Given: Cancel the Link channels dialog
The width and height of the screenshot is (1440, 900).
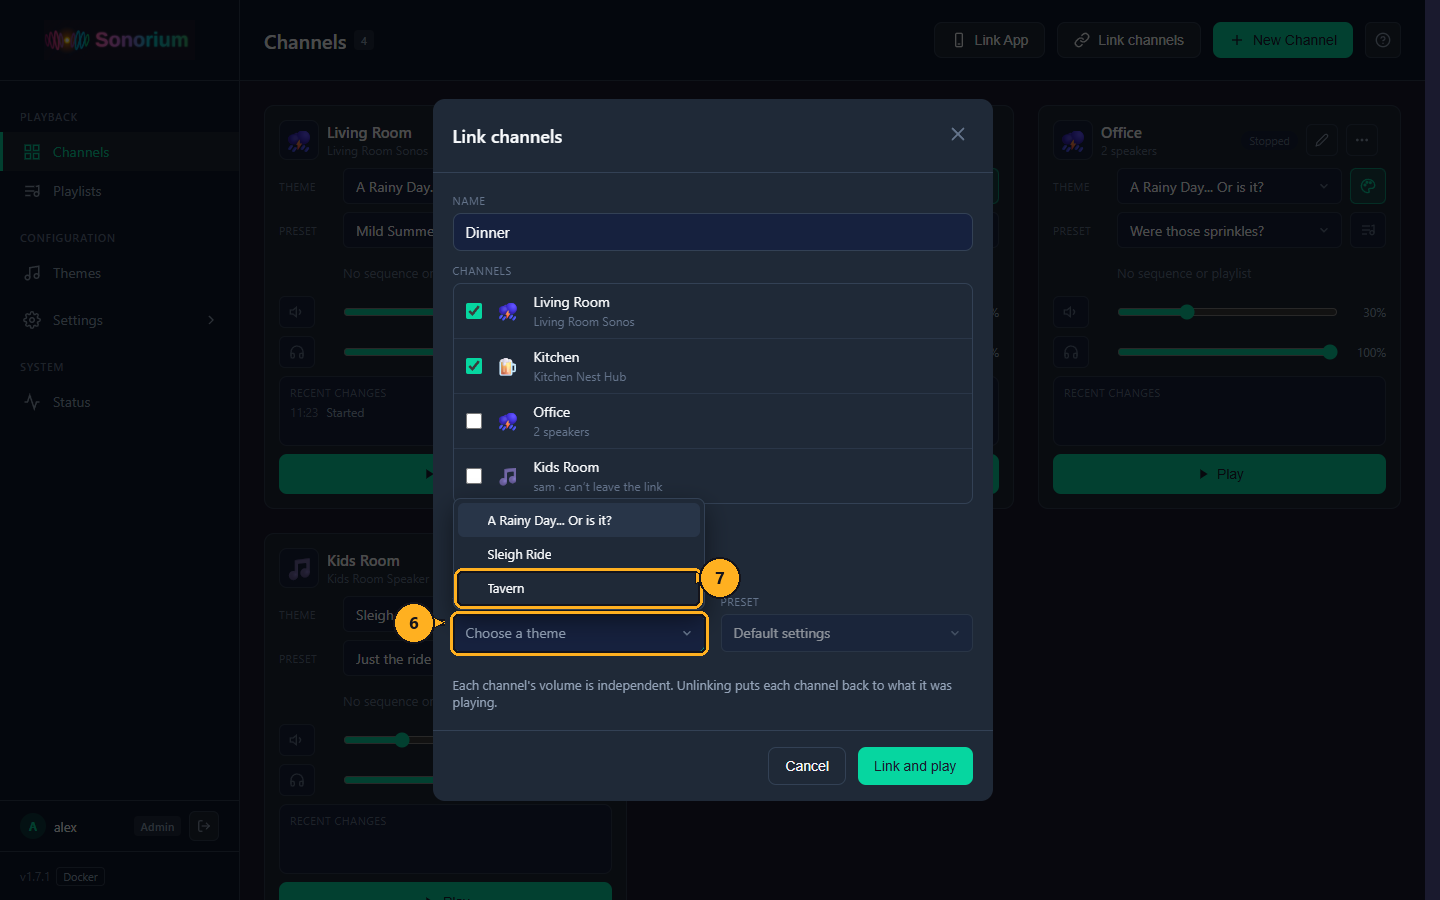Looking at the screenshot, I should [807, 766].
